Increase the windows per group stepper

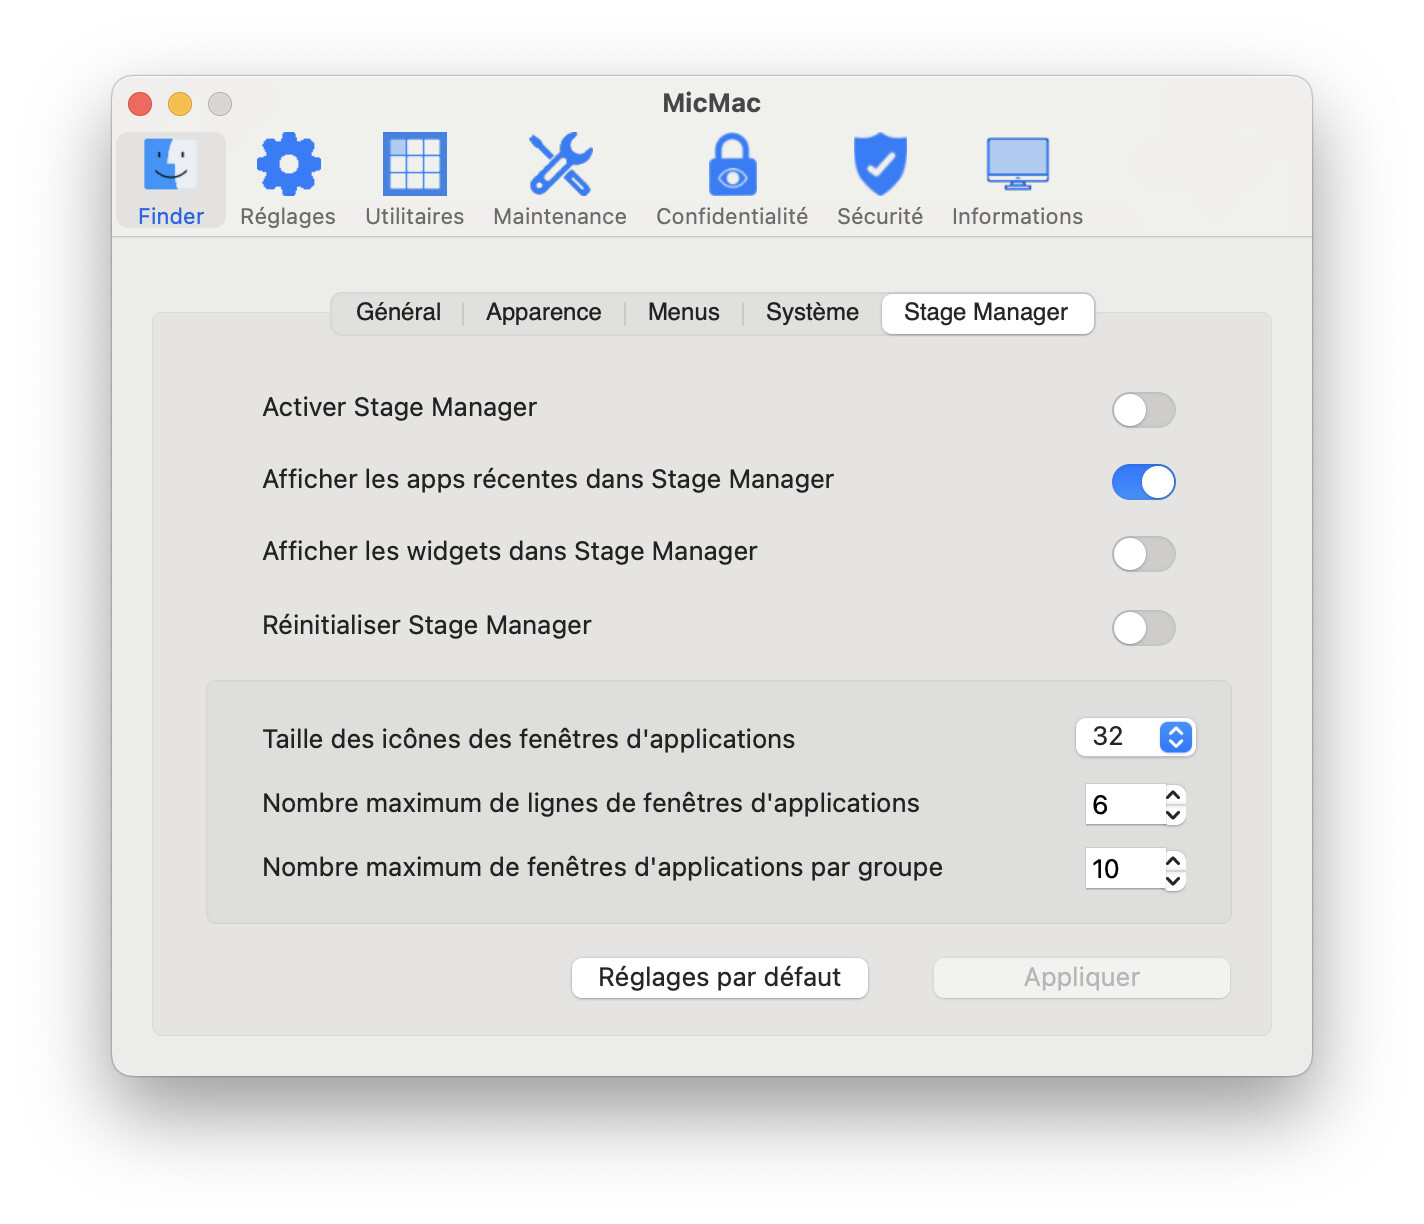[x=1175, y=859]
